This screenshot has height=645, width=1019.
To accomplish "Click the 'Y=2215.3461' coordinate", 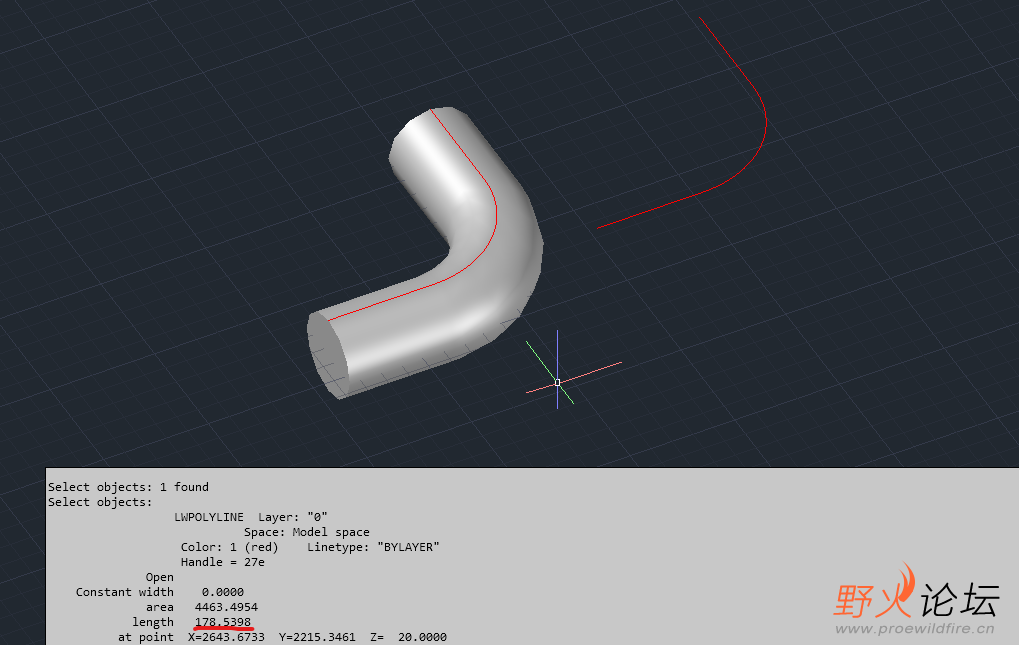I will (317, 637).
